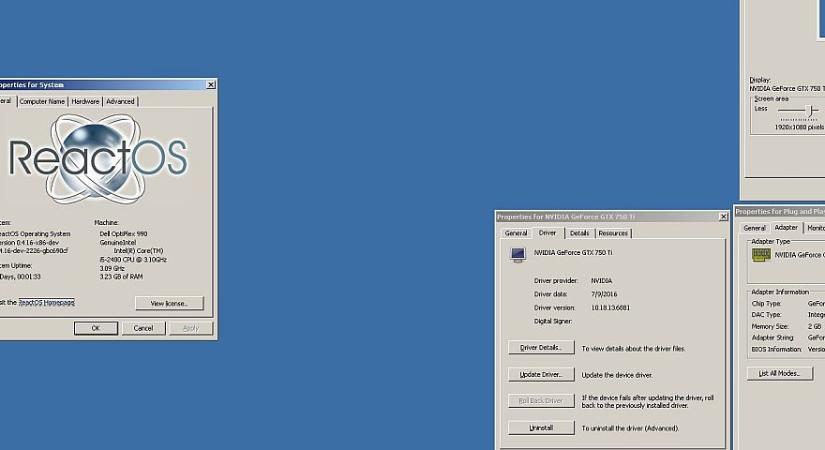Select General tab in Plug and Play properties

(754, 228)
